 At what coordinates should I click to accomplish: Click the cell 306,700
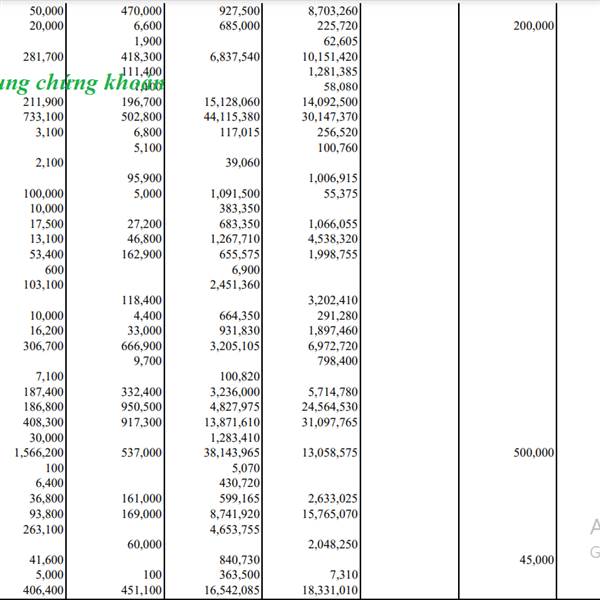pos(43,346)
